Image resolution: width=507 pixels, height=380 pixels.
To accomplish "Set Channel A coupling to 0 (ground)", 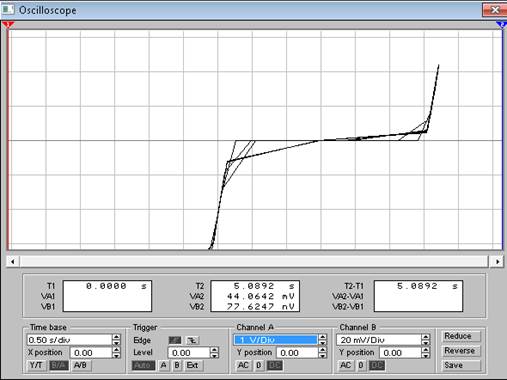I will 259,365.
